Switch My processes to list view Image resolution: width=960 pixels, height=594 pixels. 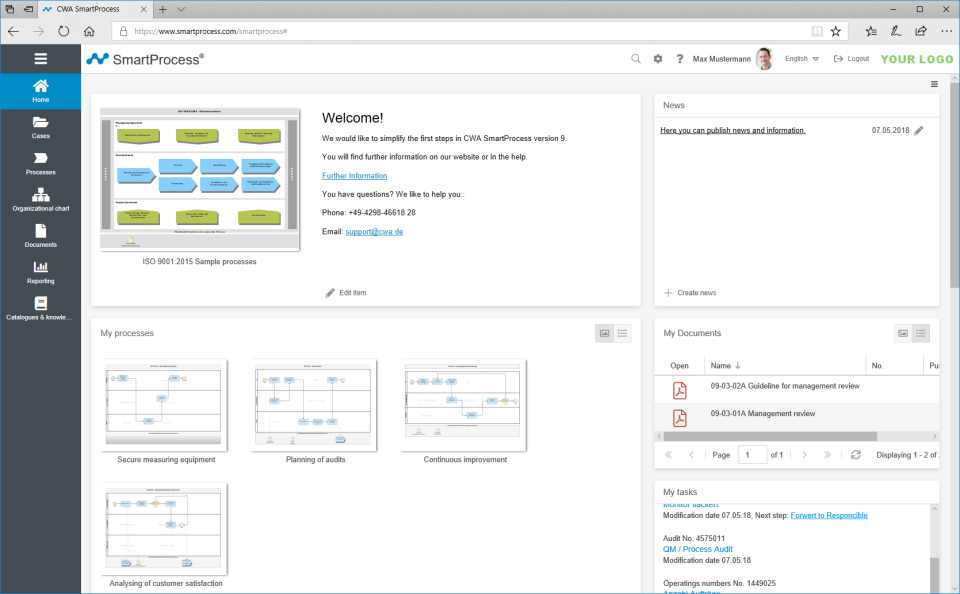[x=622, y=333]
